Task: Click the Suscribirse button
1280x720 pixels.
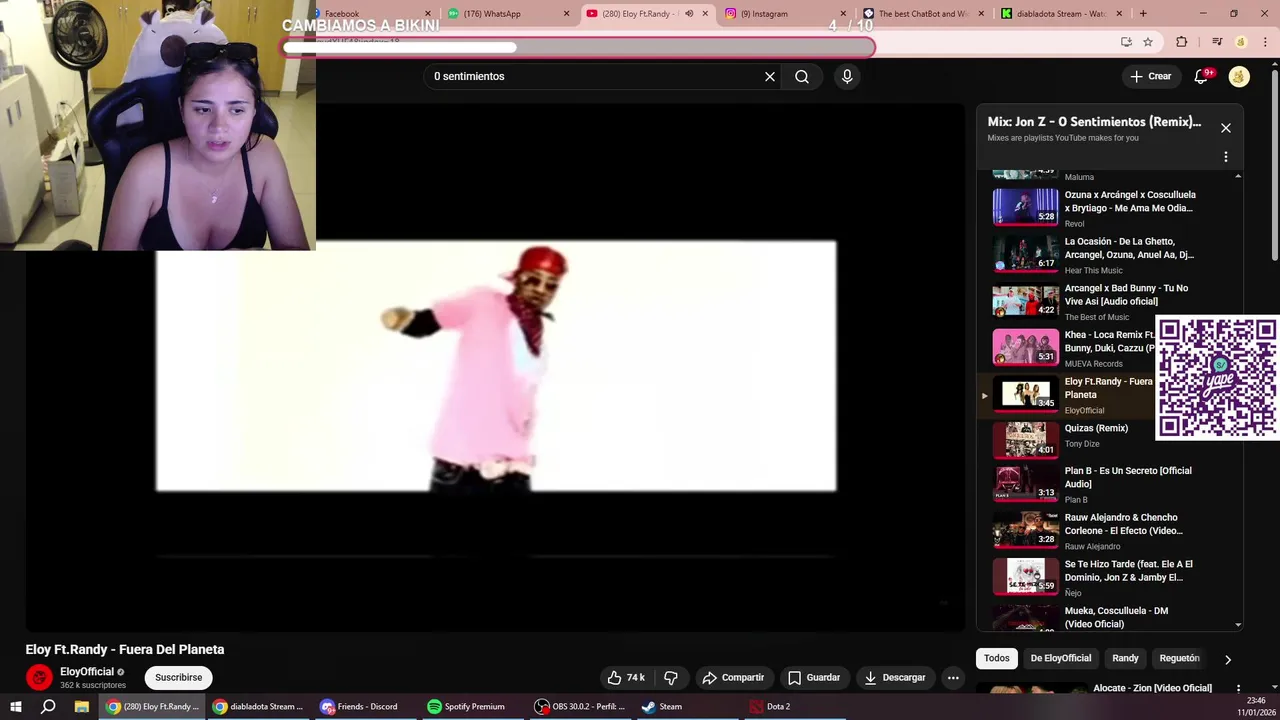Action: click(179, 677)
